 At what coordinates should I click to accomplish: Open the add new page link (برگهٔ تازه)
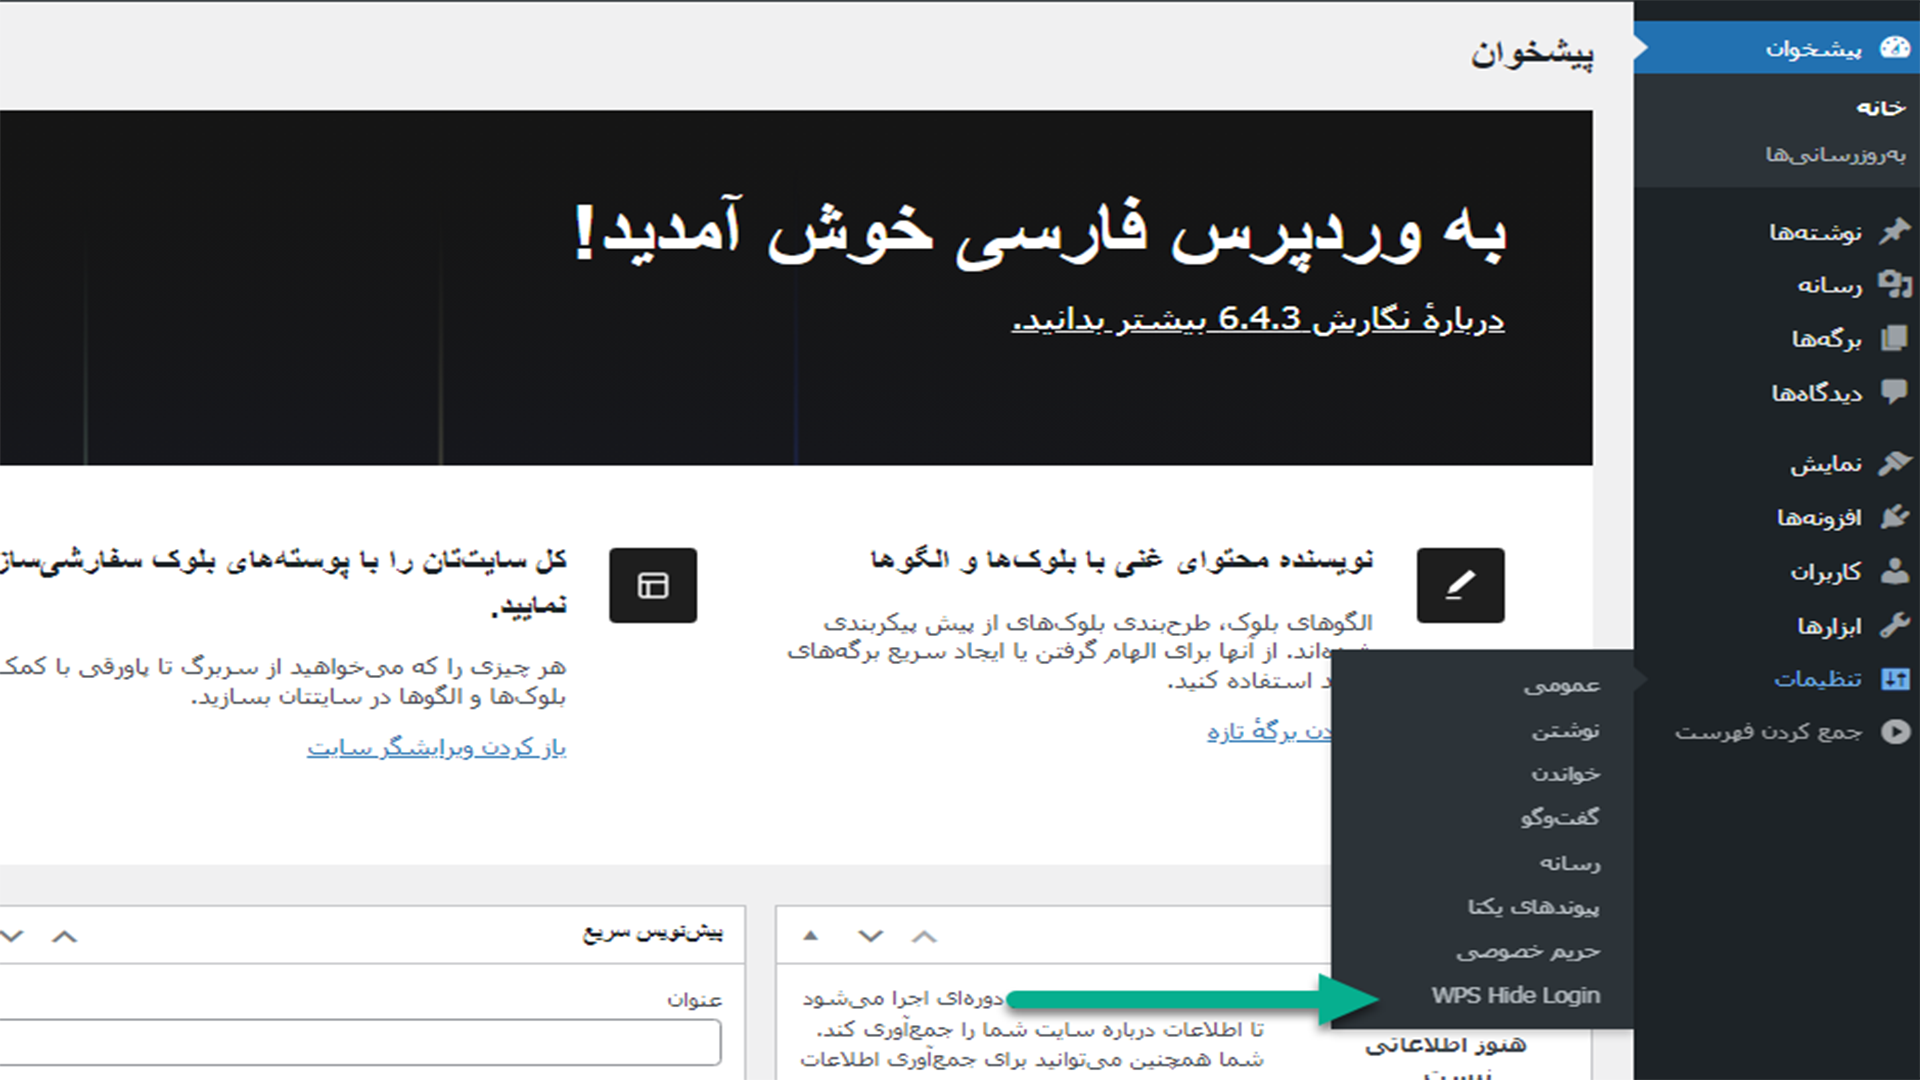click(1268, 731)
